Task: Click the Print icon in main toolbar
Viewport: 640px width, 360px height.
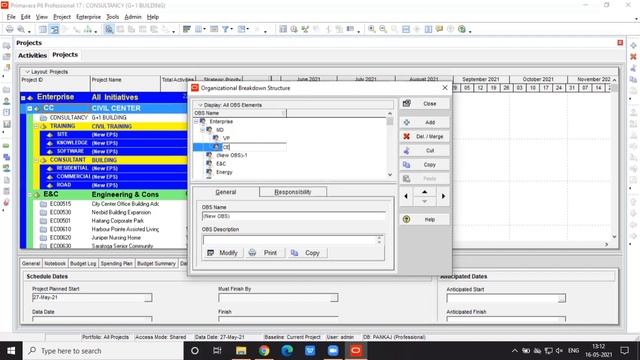Action: tap(9, 29)
